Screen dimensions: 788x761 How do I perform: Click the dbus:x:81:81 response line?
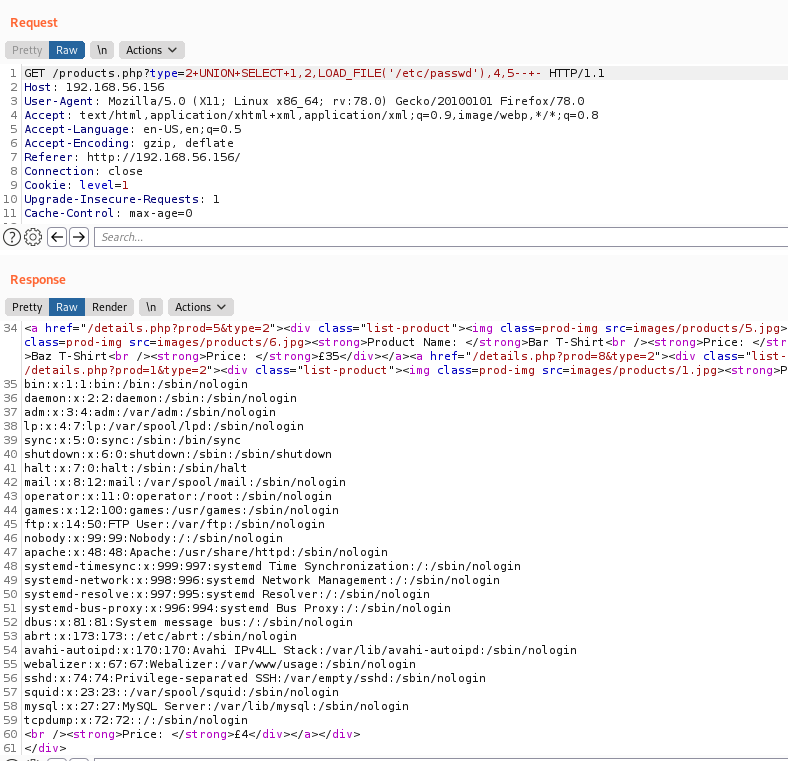coord(188,623)
